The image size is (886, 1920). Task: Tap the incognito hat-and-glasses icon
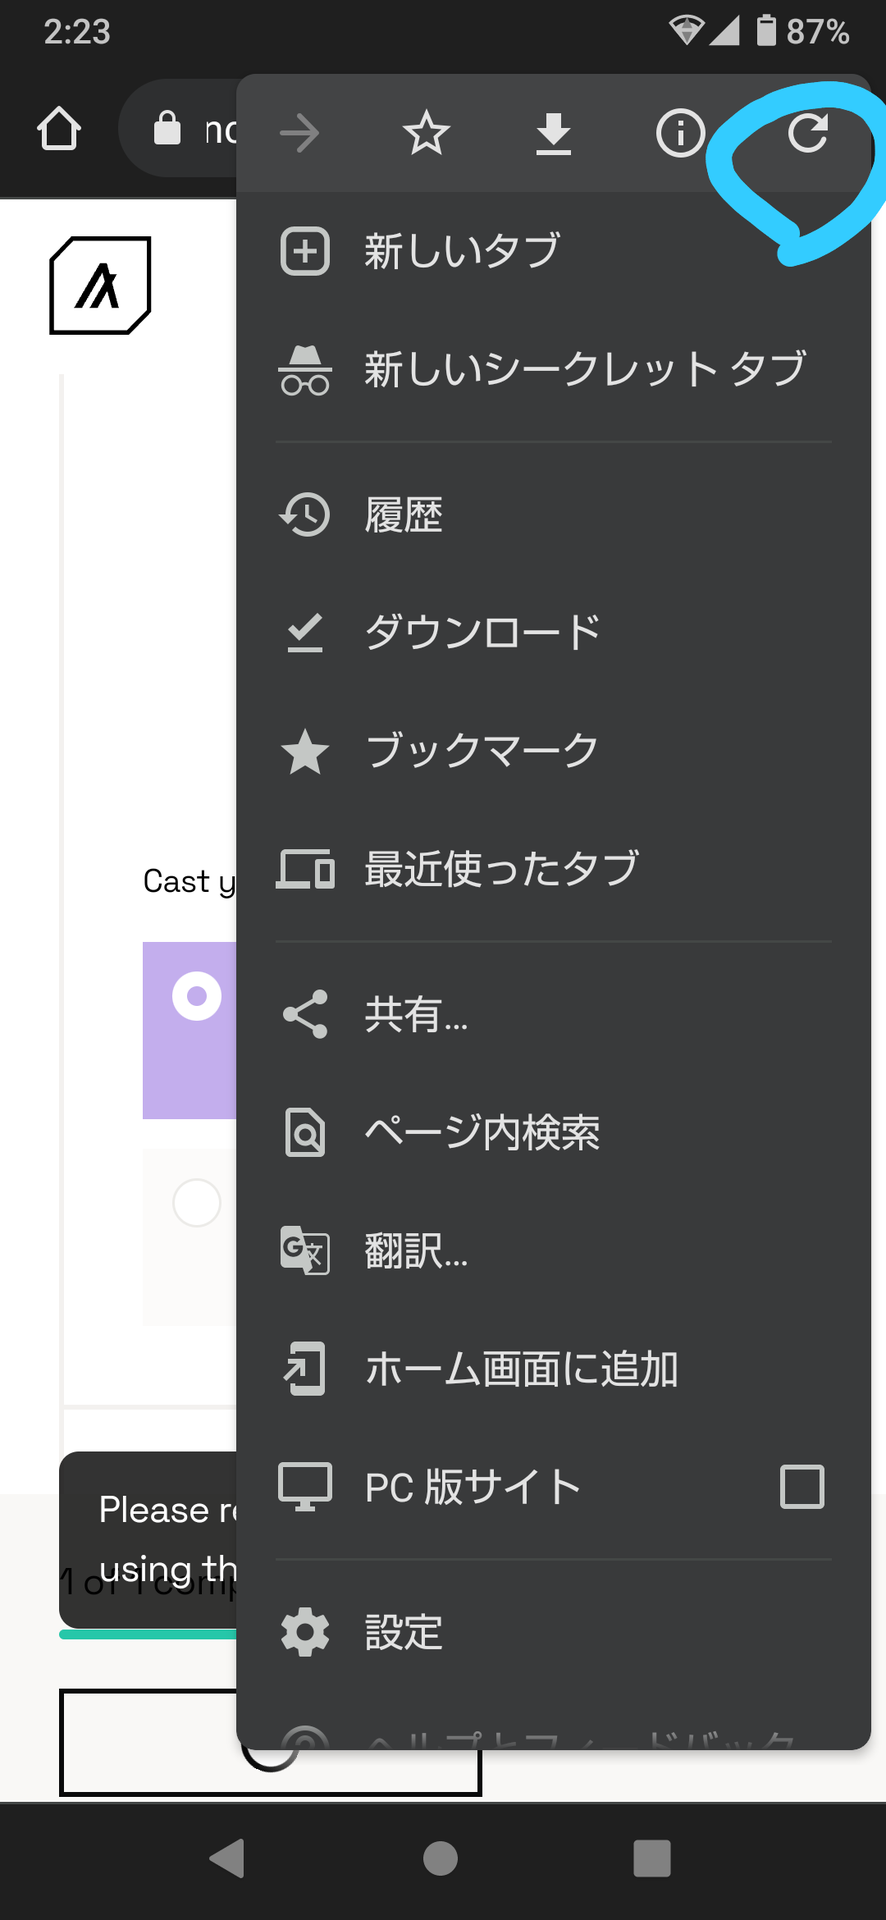click(305, 370)
